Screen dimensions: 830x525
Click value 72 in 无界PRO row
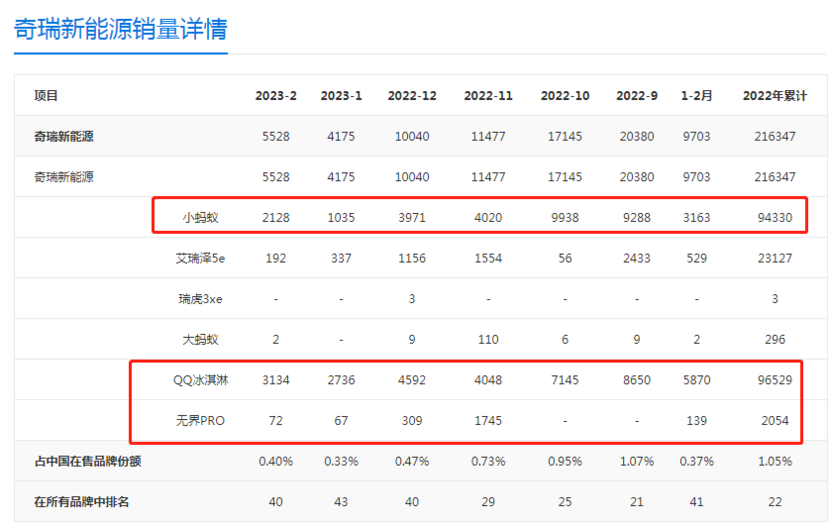[x=276, y=421]
